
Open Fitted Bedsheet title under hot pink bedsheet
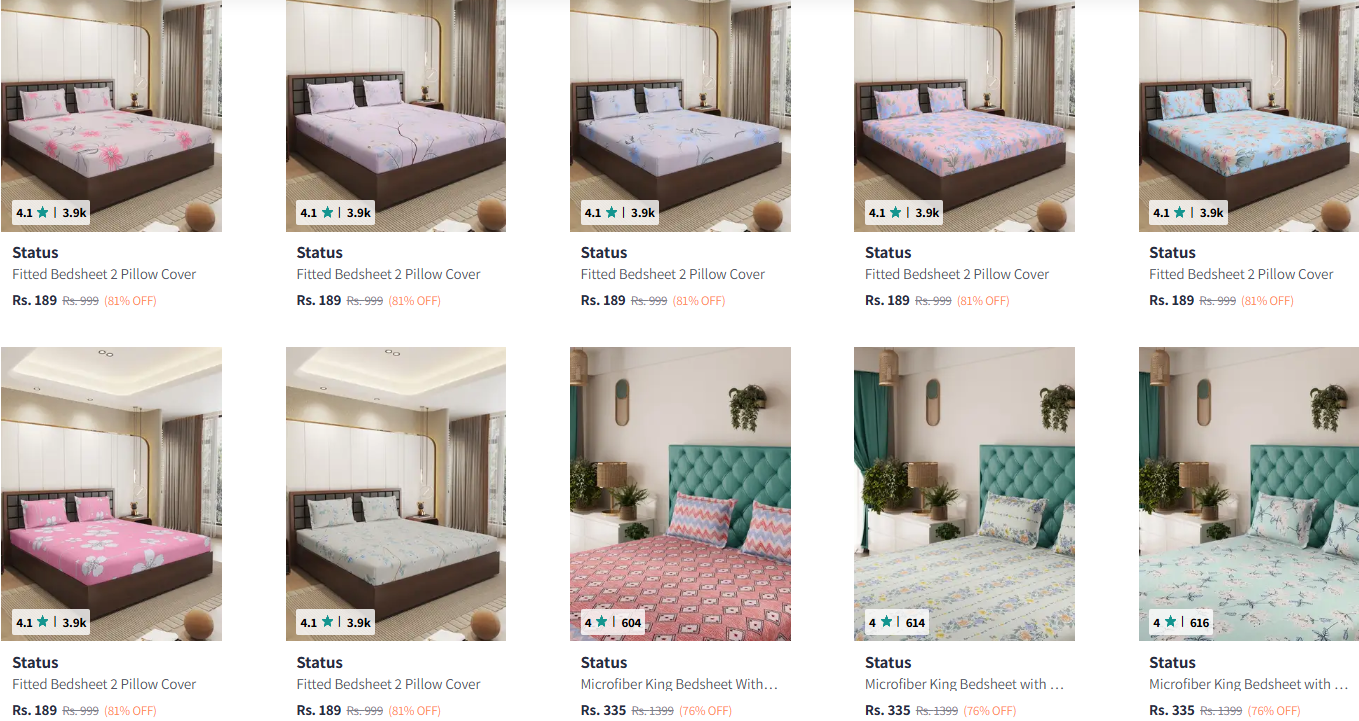(x=104, y=684)
